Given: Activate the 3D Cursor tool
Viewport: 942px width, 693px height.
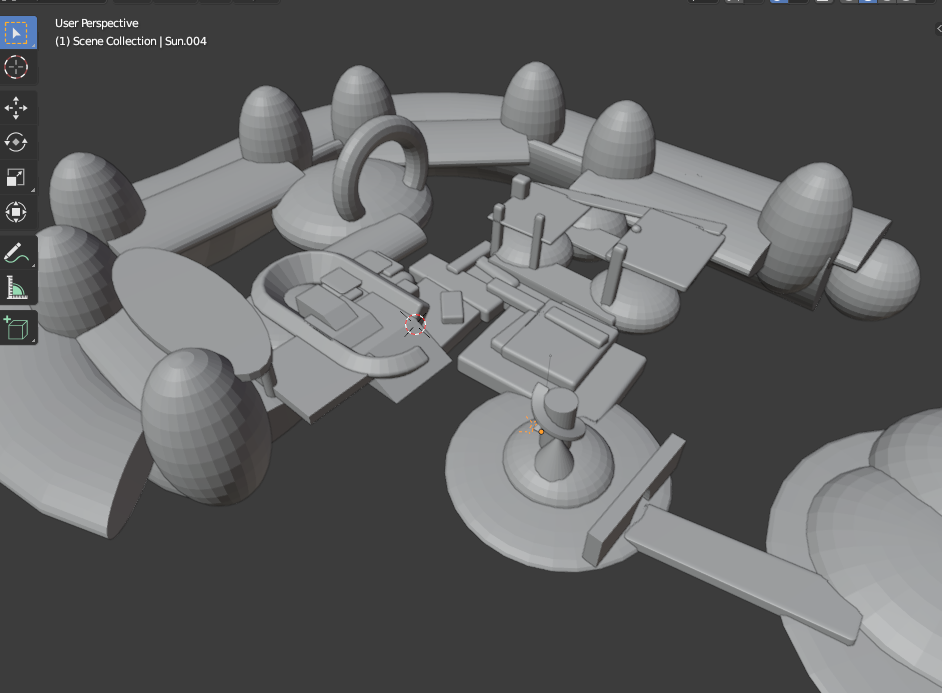Looking at the screenshot, I should tap(16, 67).
